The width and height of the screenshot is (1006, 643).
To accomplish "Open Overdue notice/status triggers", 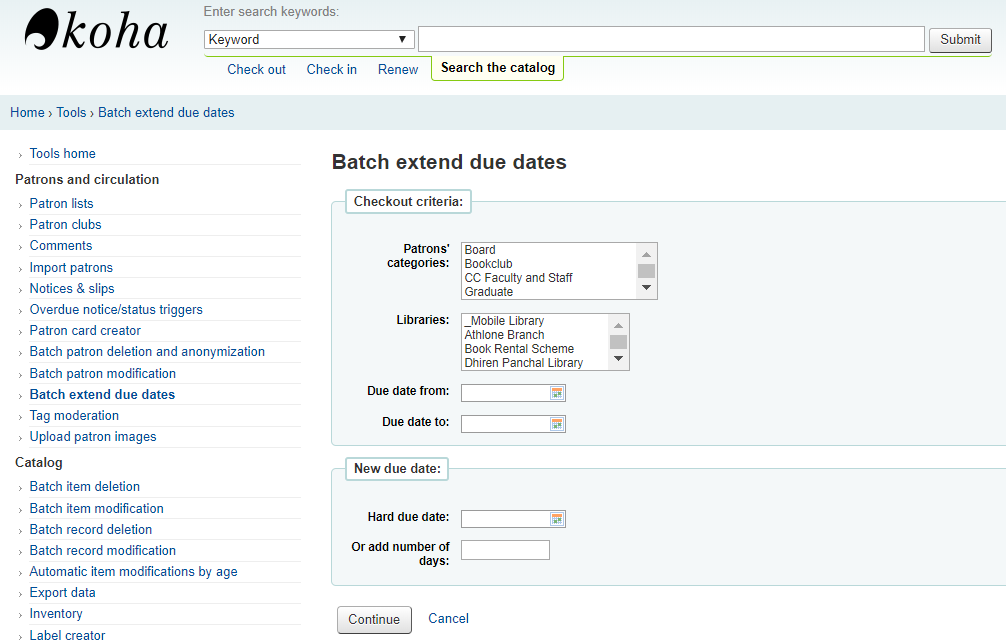I will (x=116, y=310).
